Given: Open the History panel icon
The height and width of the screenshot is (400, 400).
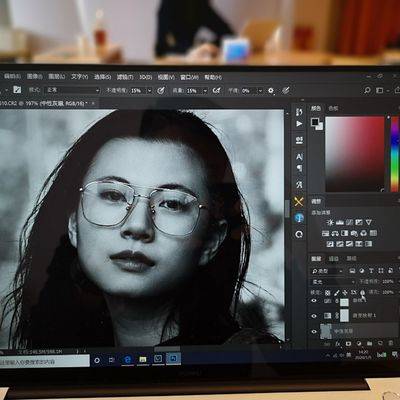Looking at the screenshot, I should 299,112.
